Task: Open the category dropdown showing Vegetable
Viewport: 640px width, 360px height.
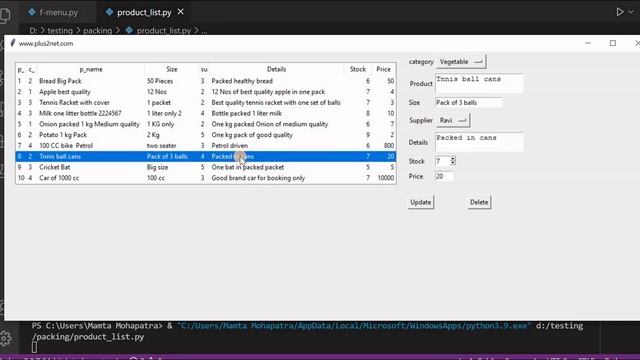Action: pyautogui.click(x=461, y=62)
